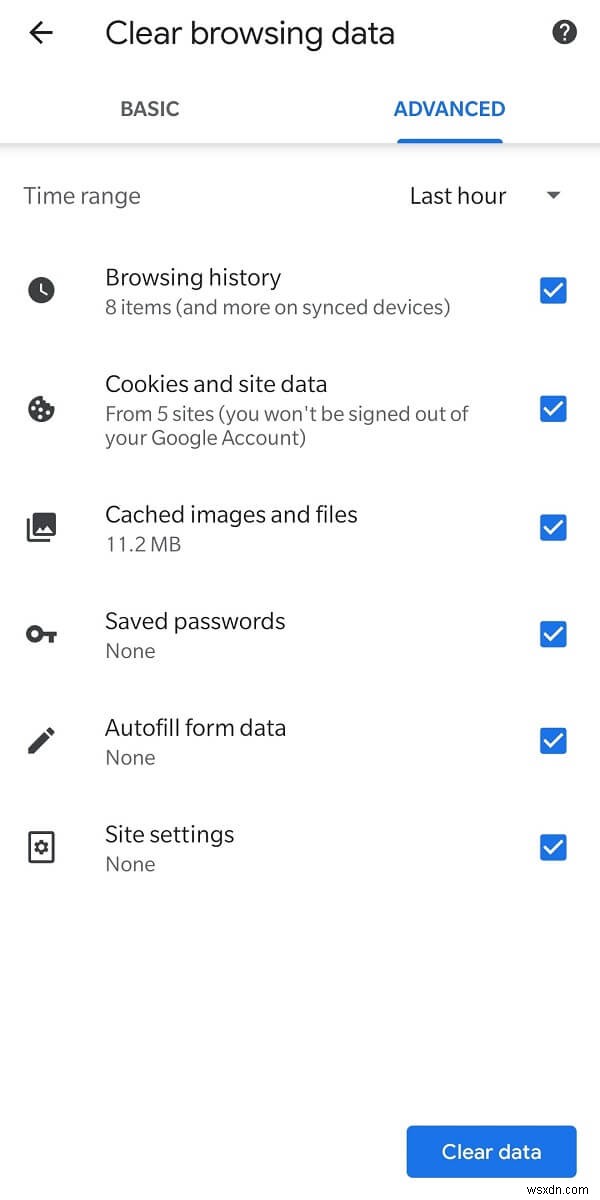
Task: Switch to the BASIC tab
Action: [150, 109]
